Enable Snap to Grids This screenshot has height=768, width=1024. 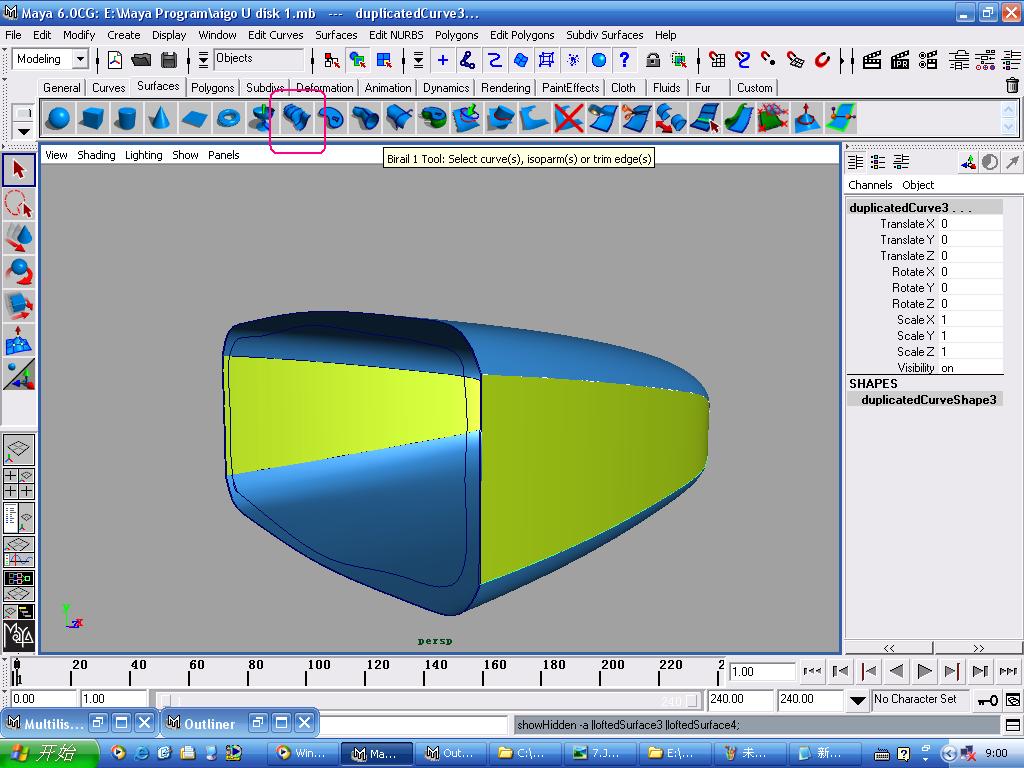717,60
